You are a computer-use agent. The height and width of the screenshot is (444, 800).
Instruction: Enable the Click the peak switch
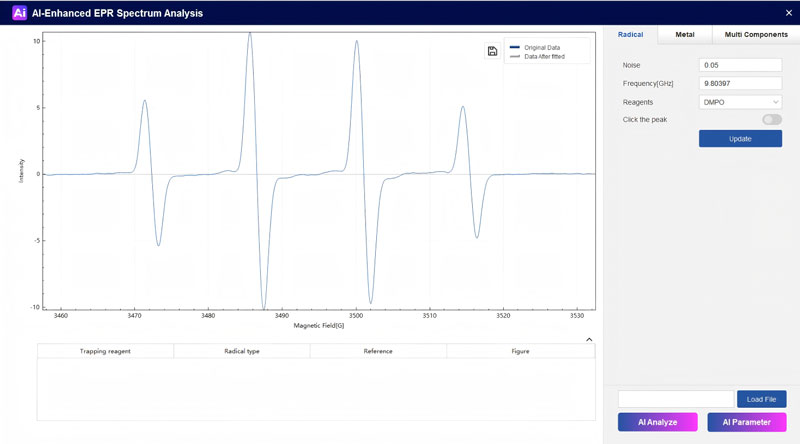[x=771, y=119]
